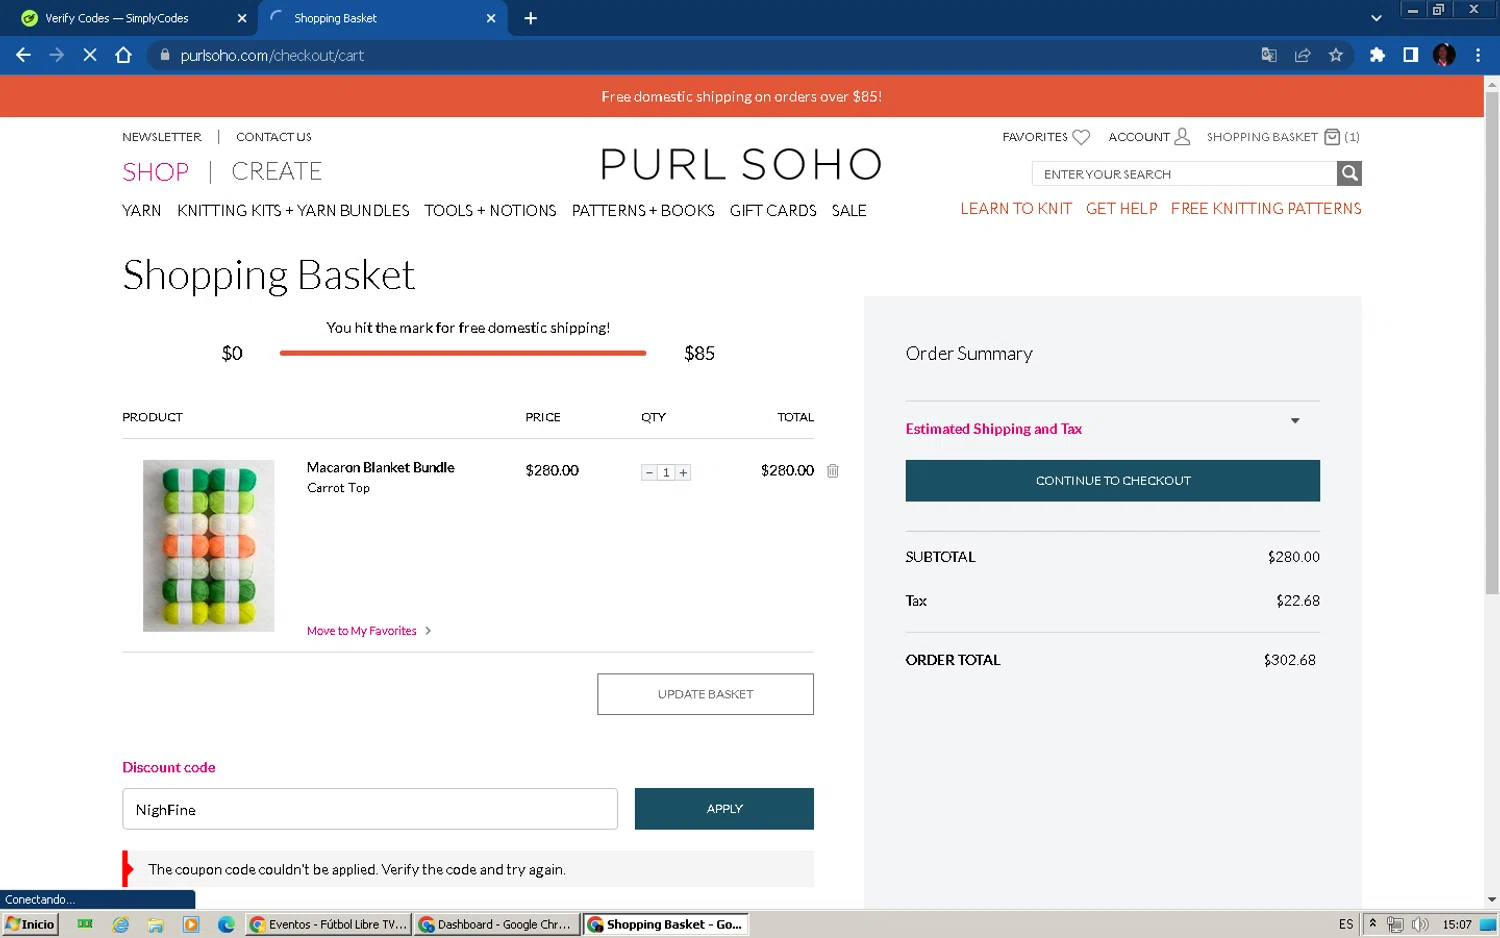Image resolution: width=1500 pixels, height=938 pixels.
Task: Click the Windows Inicio start button
Action: [30, 924]
